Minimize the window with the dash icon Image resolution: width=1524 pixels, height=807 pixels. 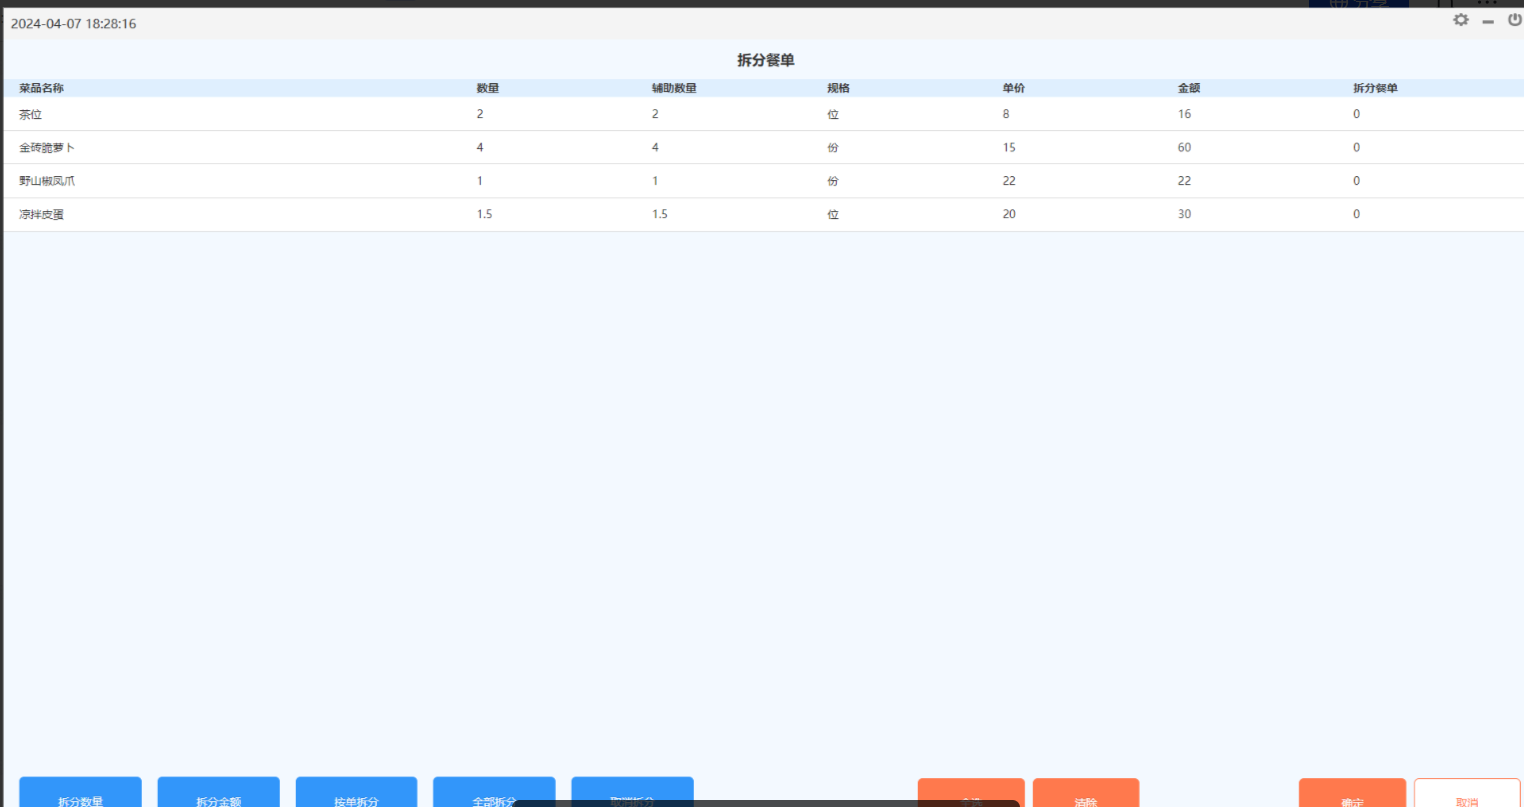[1488, 21]
